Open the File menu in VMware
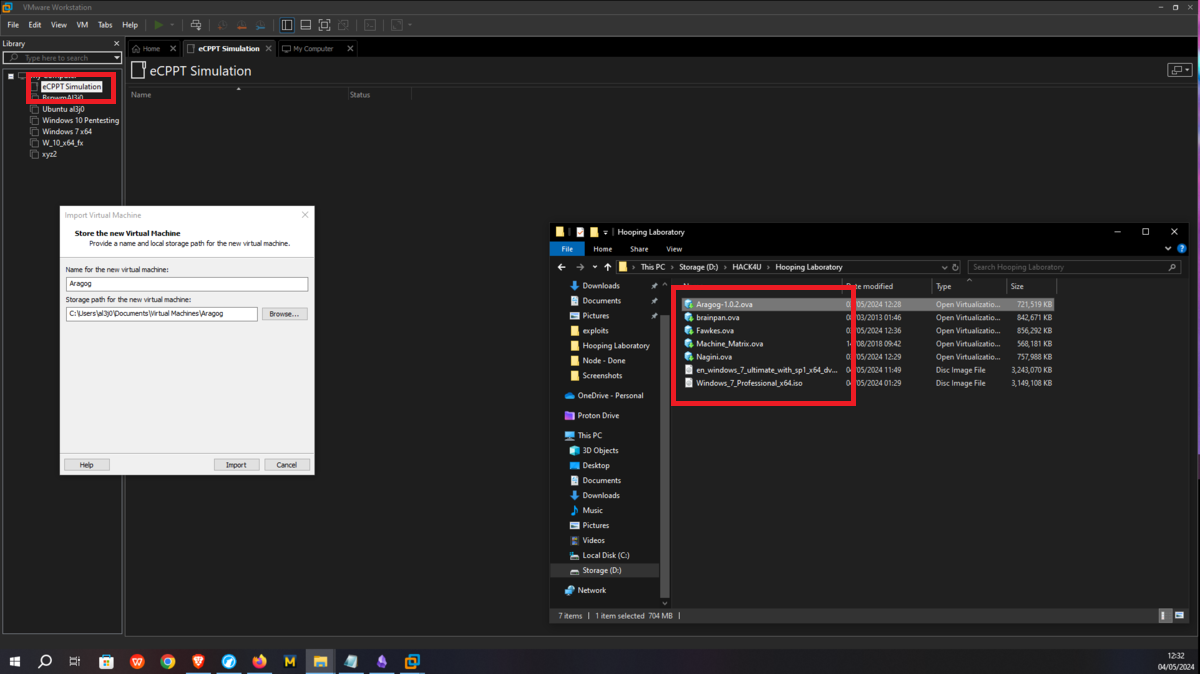The height and width of the screenshot is (674, 1200). pyautogui.click(x=13, y=25)
